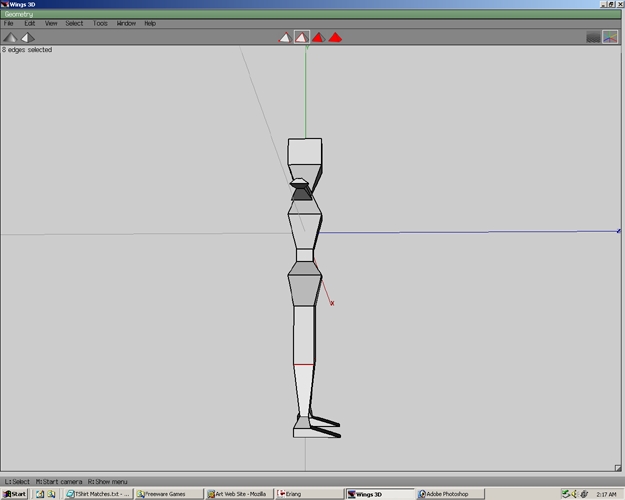Click the Wings 3D title bar icon
Screen dimensions: 625x500
4,4
